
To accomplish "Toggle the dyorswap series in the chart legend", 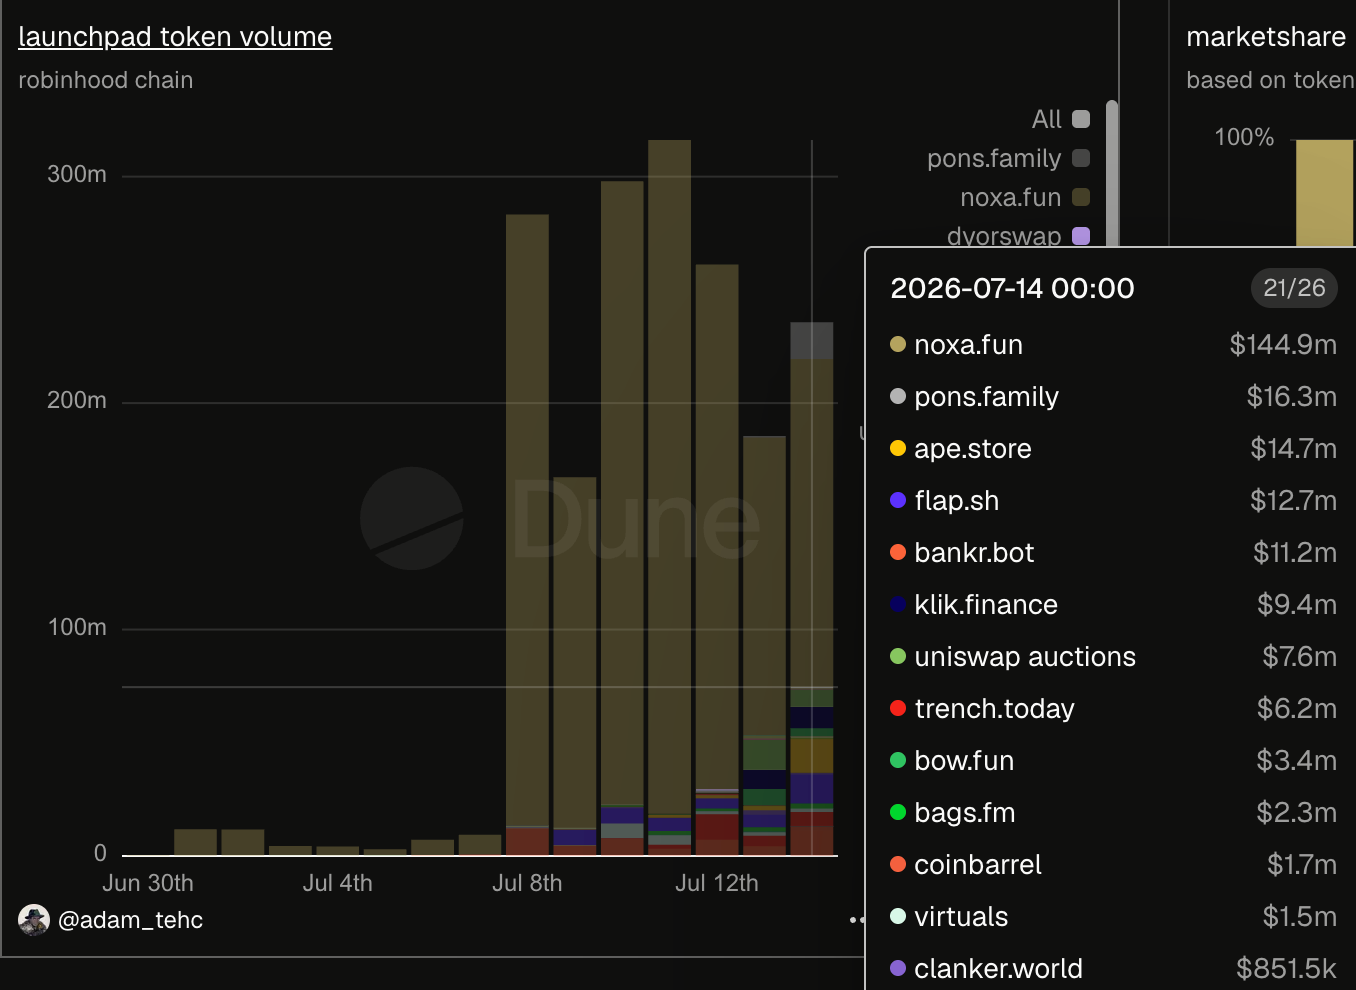I will 1018,236.
